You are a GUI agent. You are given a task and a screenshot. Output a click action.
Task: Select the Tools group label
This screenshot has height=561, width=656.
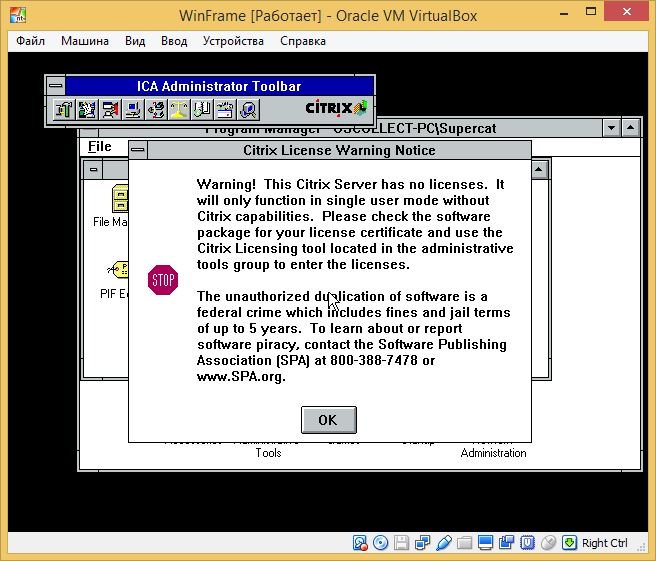[x=268, y=453]
